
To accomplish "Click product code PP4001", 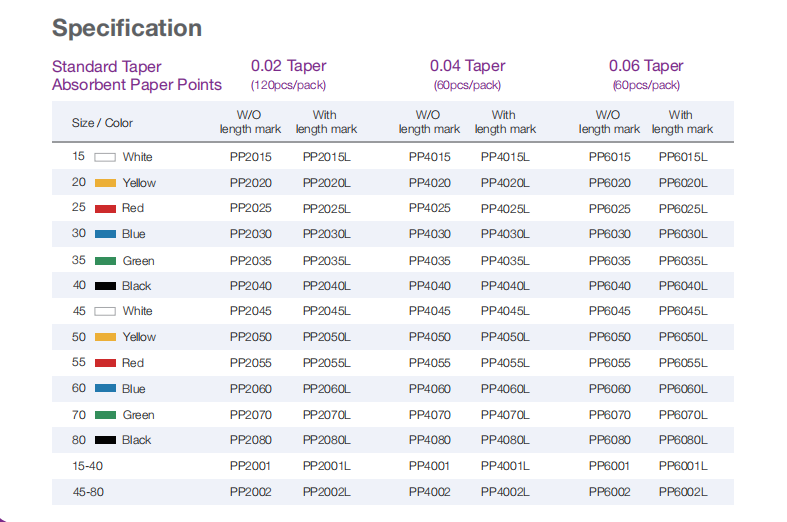I will pos(430,466).
